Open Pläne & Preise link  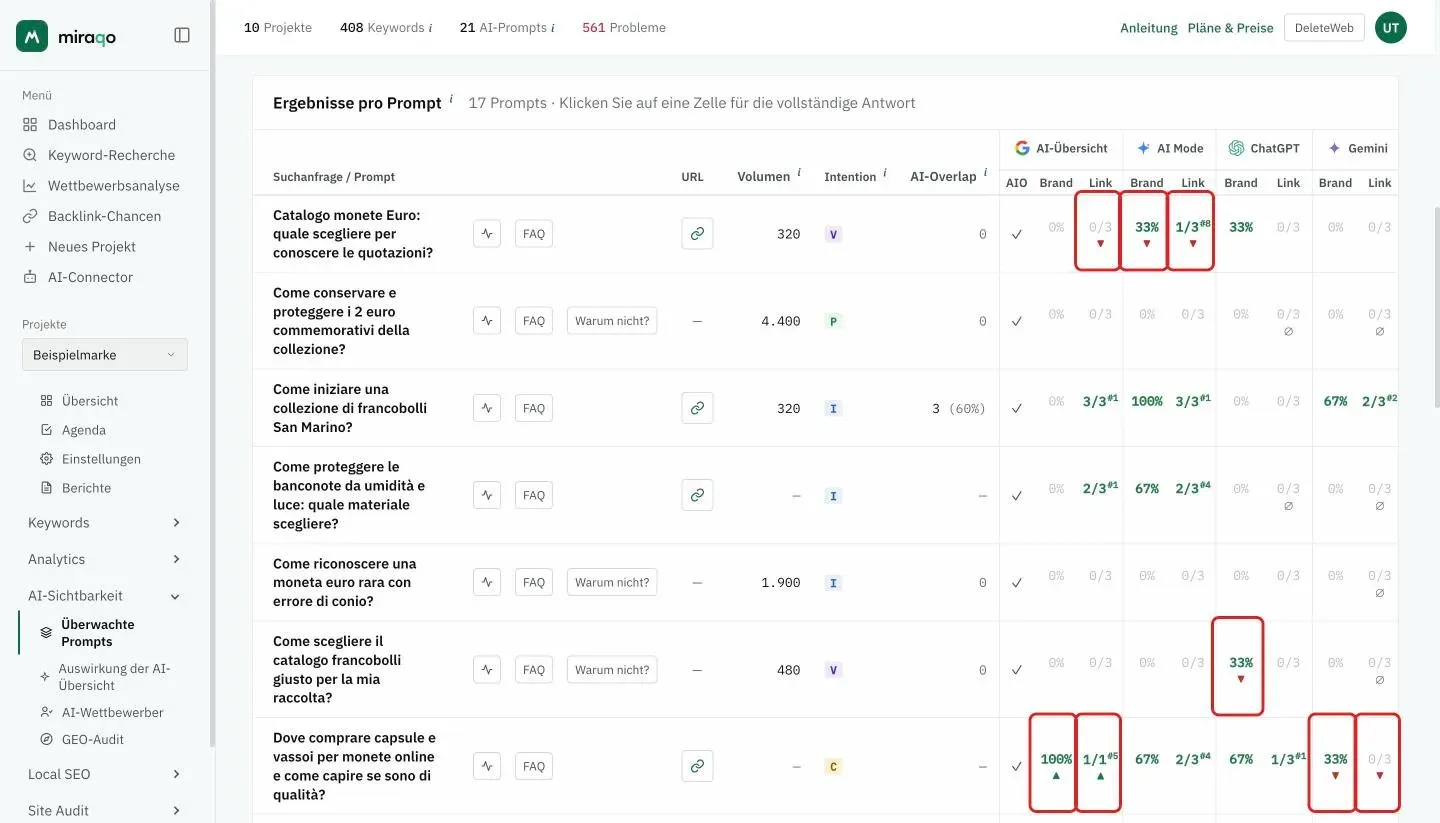1230,28
